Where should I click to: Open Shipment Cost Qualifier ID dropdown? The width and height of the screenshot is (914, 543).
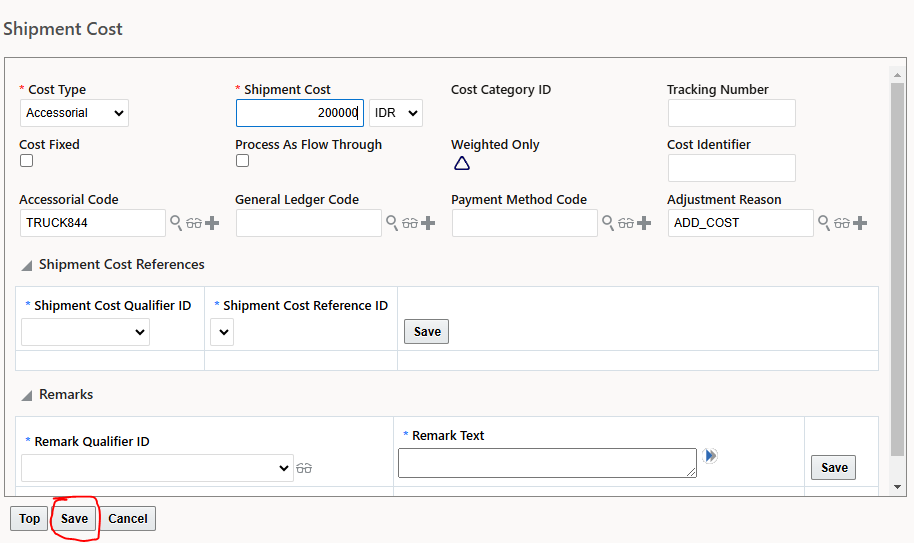point(85,332)
